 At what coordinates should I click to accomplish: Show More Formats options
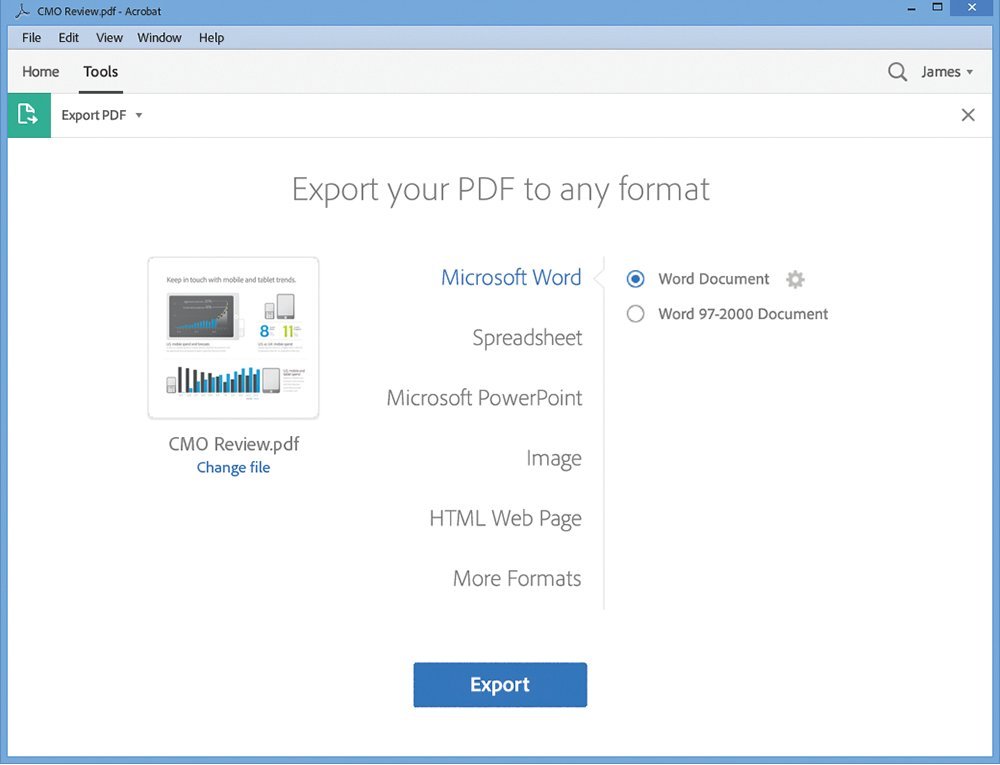click(x=517, y=578)
